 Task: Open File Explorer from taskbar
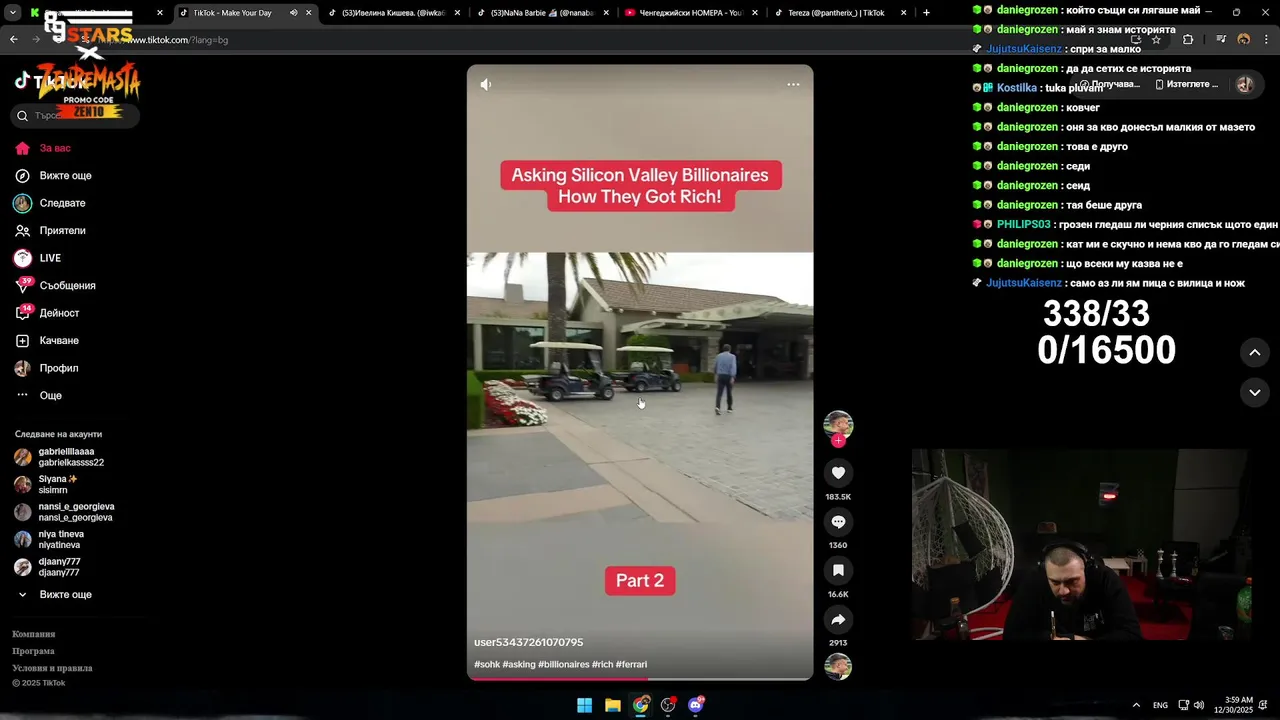click(x=613, y=705)
